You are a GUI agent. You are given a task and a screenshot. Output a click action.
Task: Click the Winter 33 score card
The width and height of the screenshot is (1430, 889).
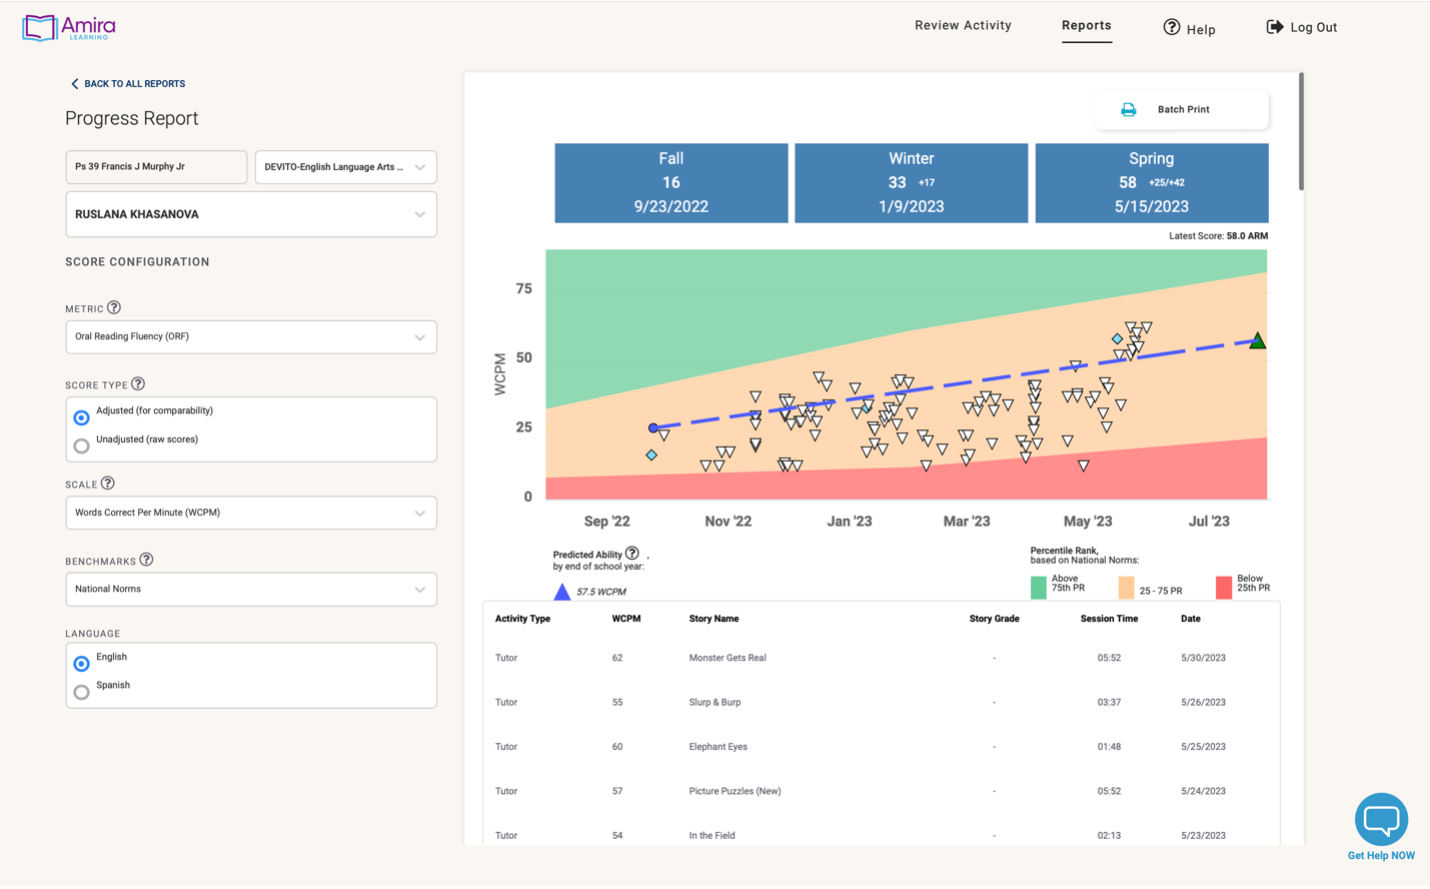coord(911,182)
